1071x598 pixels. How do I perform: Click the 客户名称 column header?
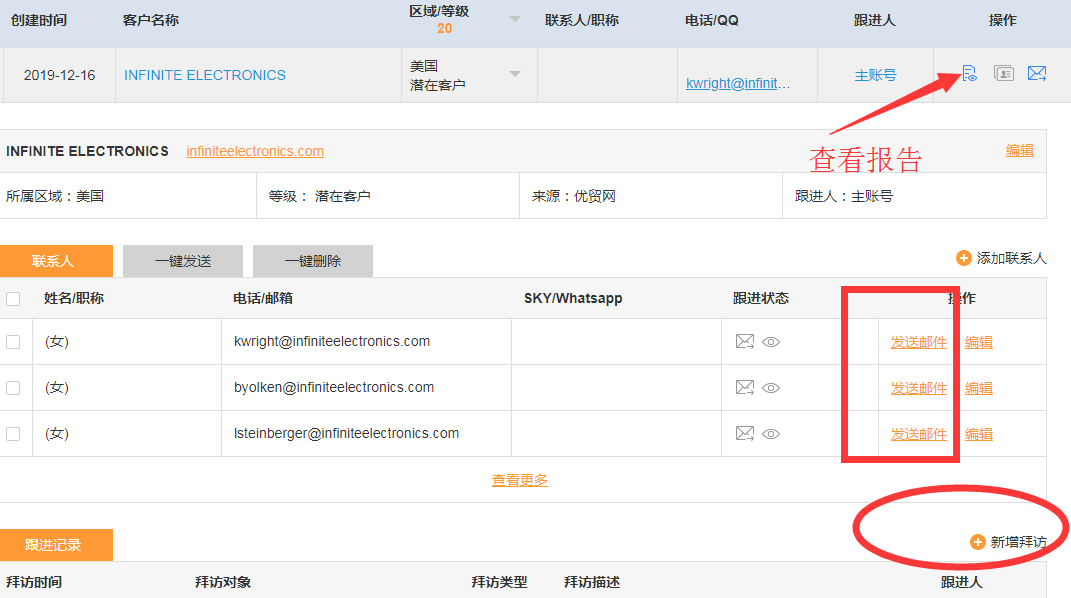point(151,20)
